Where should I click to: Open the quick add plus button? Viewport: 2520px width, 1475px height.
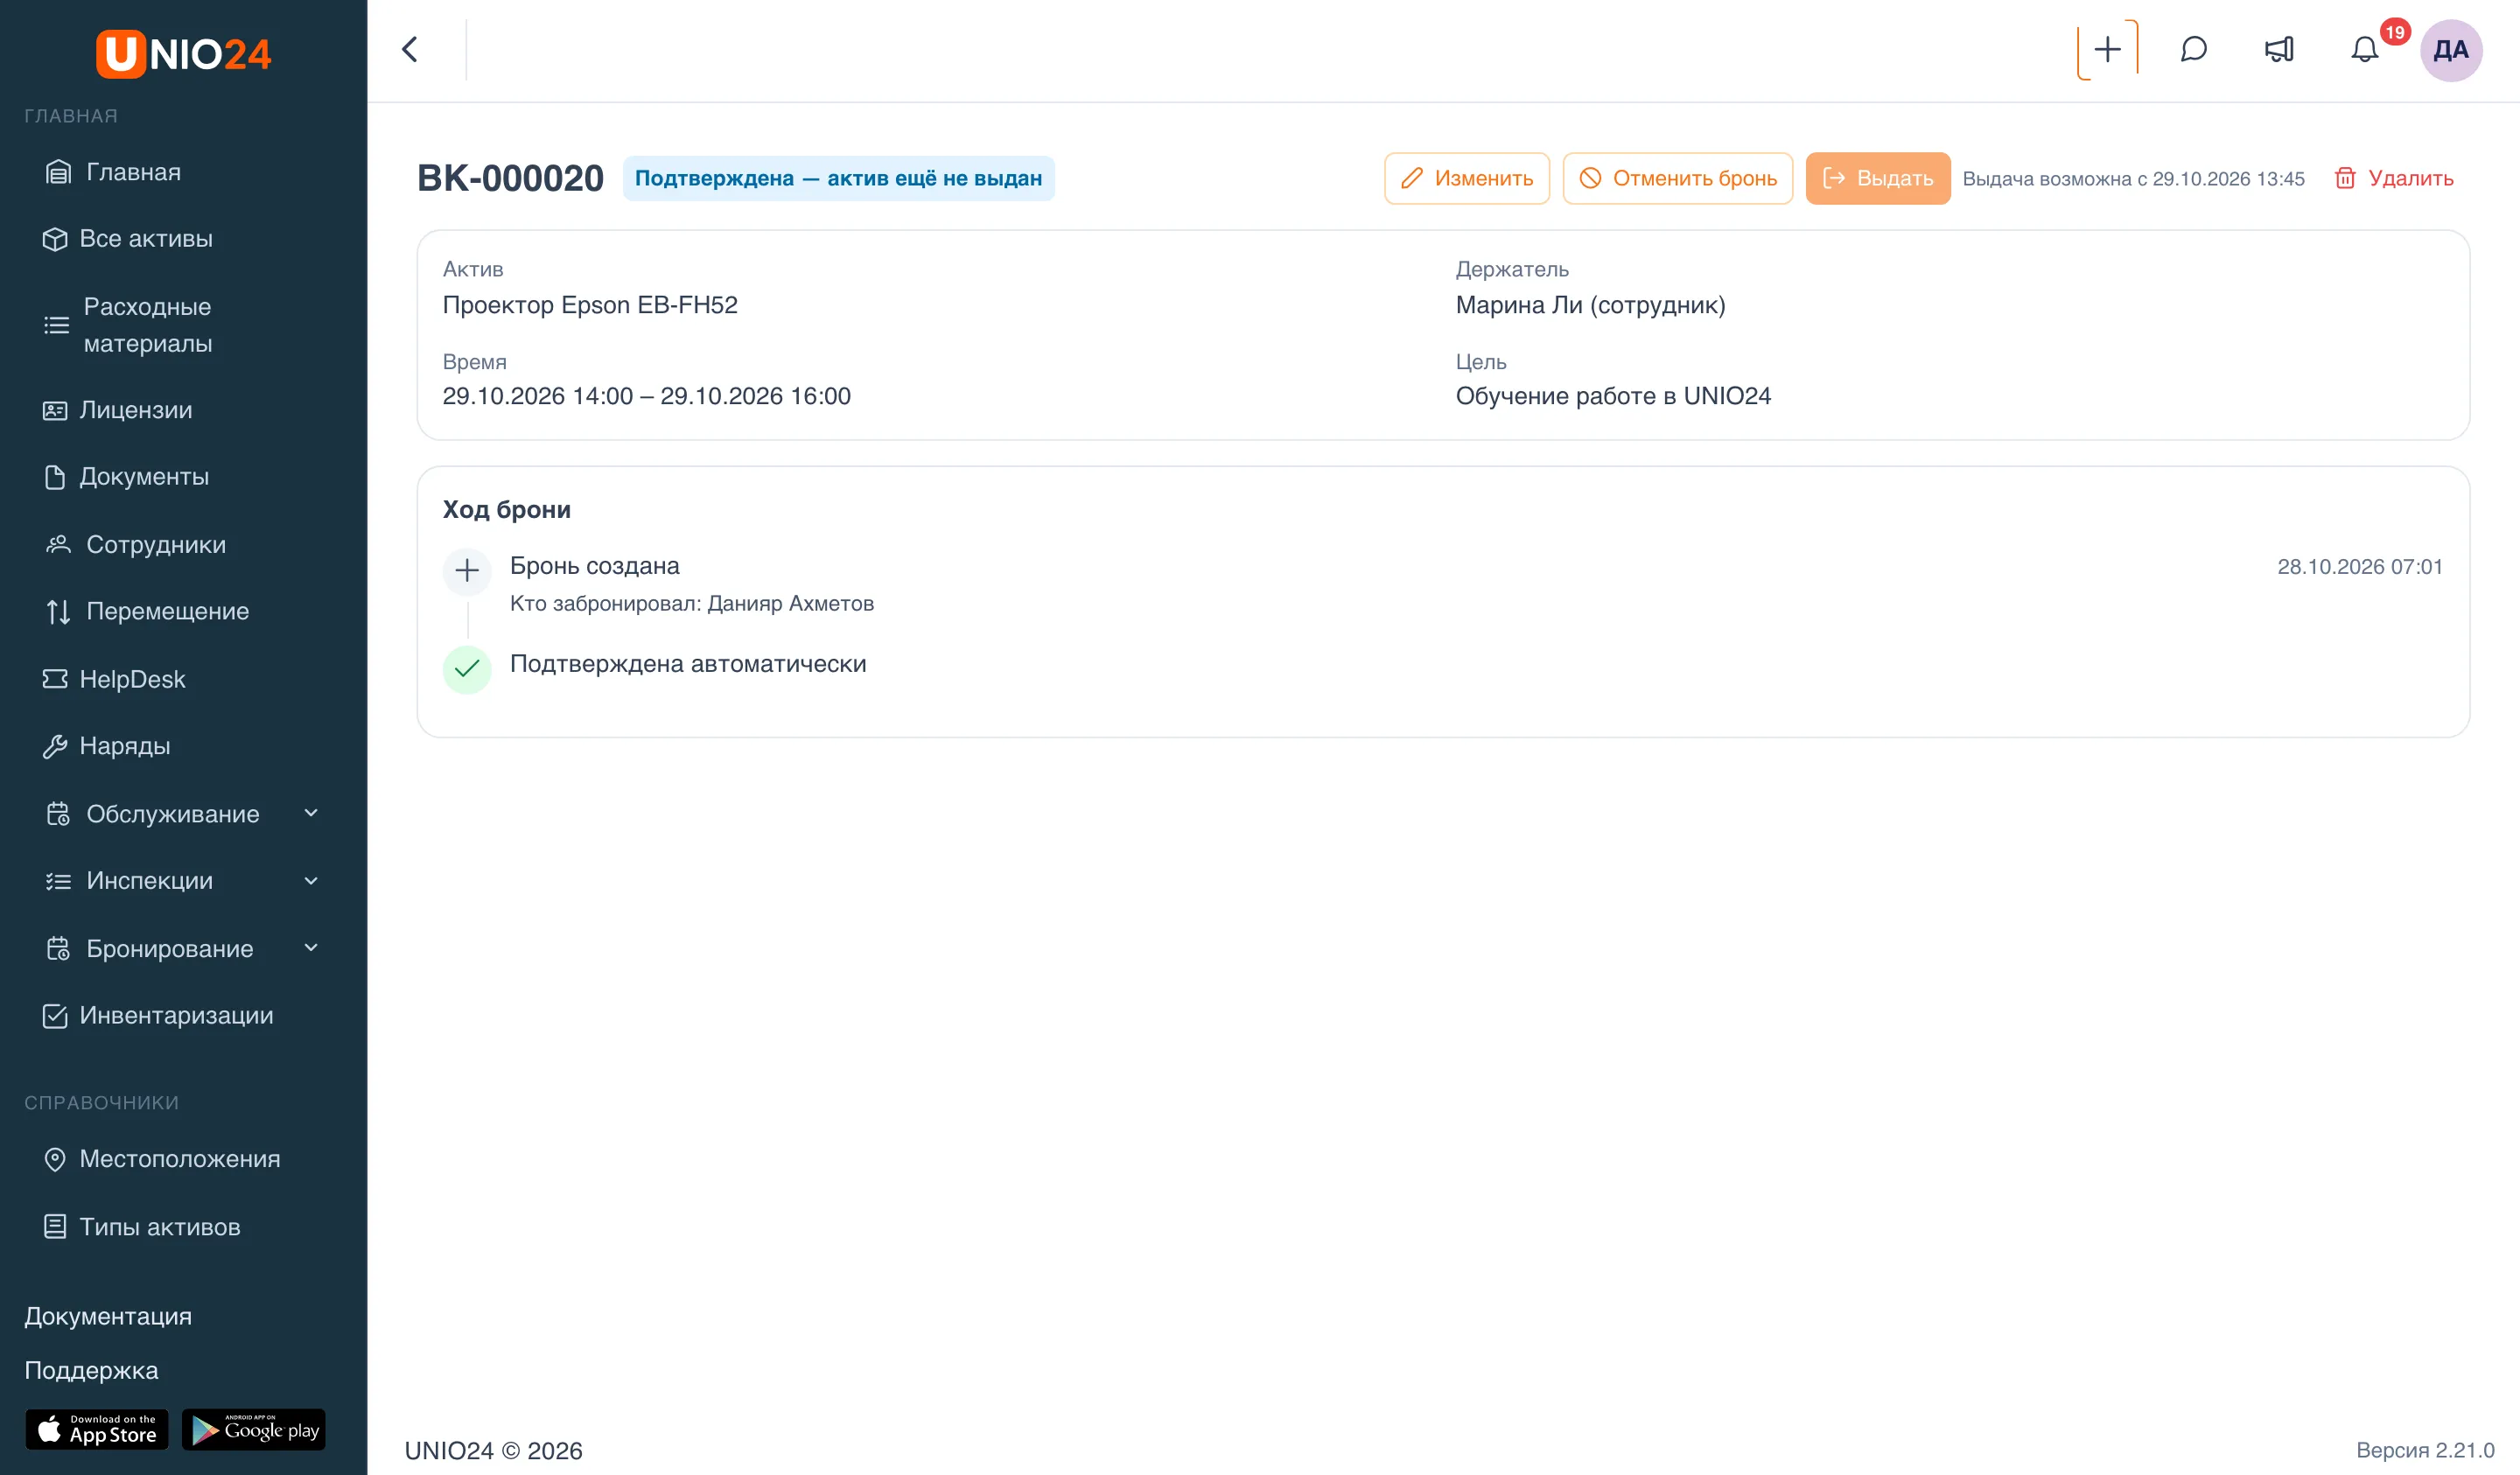pyautogui.click(x=2107, y=49)
